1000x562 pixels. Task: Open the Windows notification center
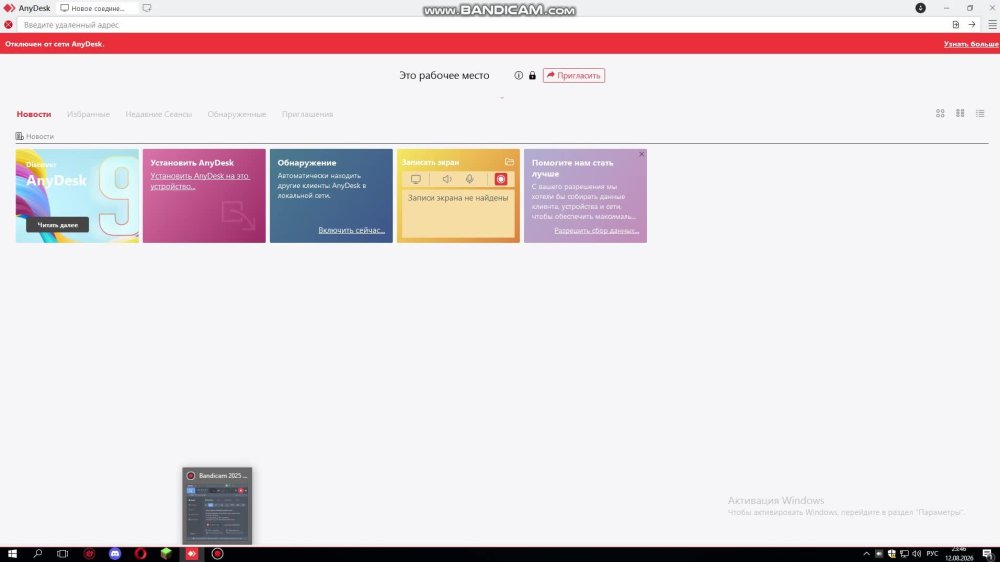[987, 554]
